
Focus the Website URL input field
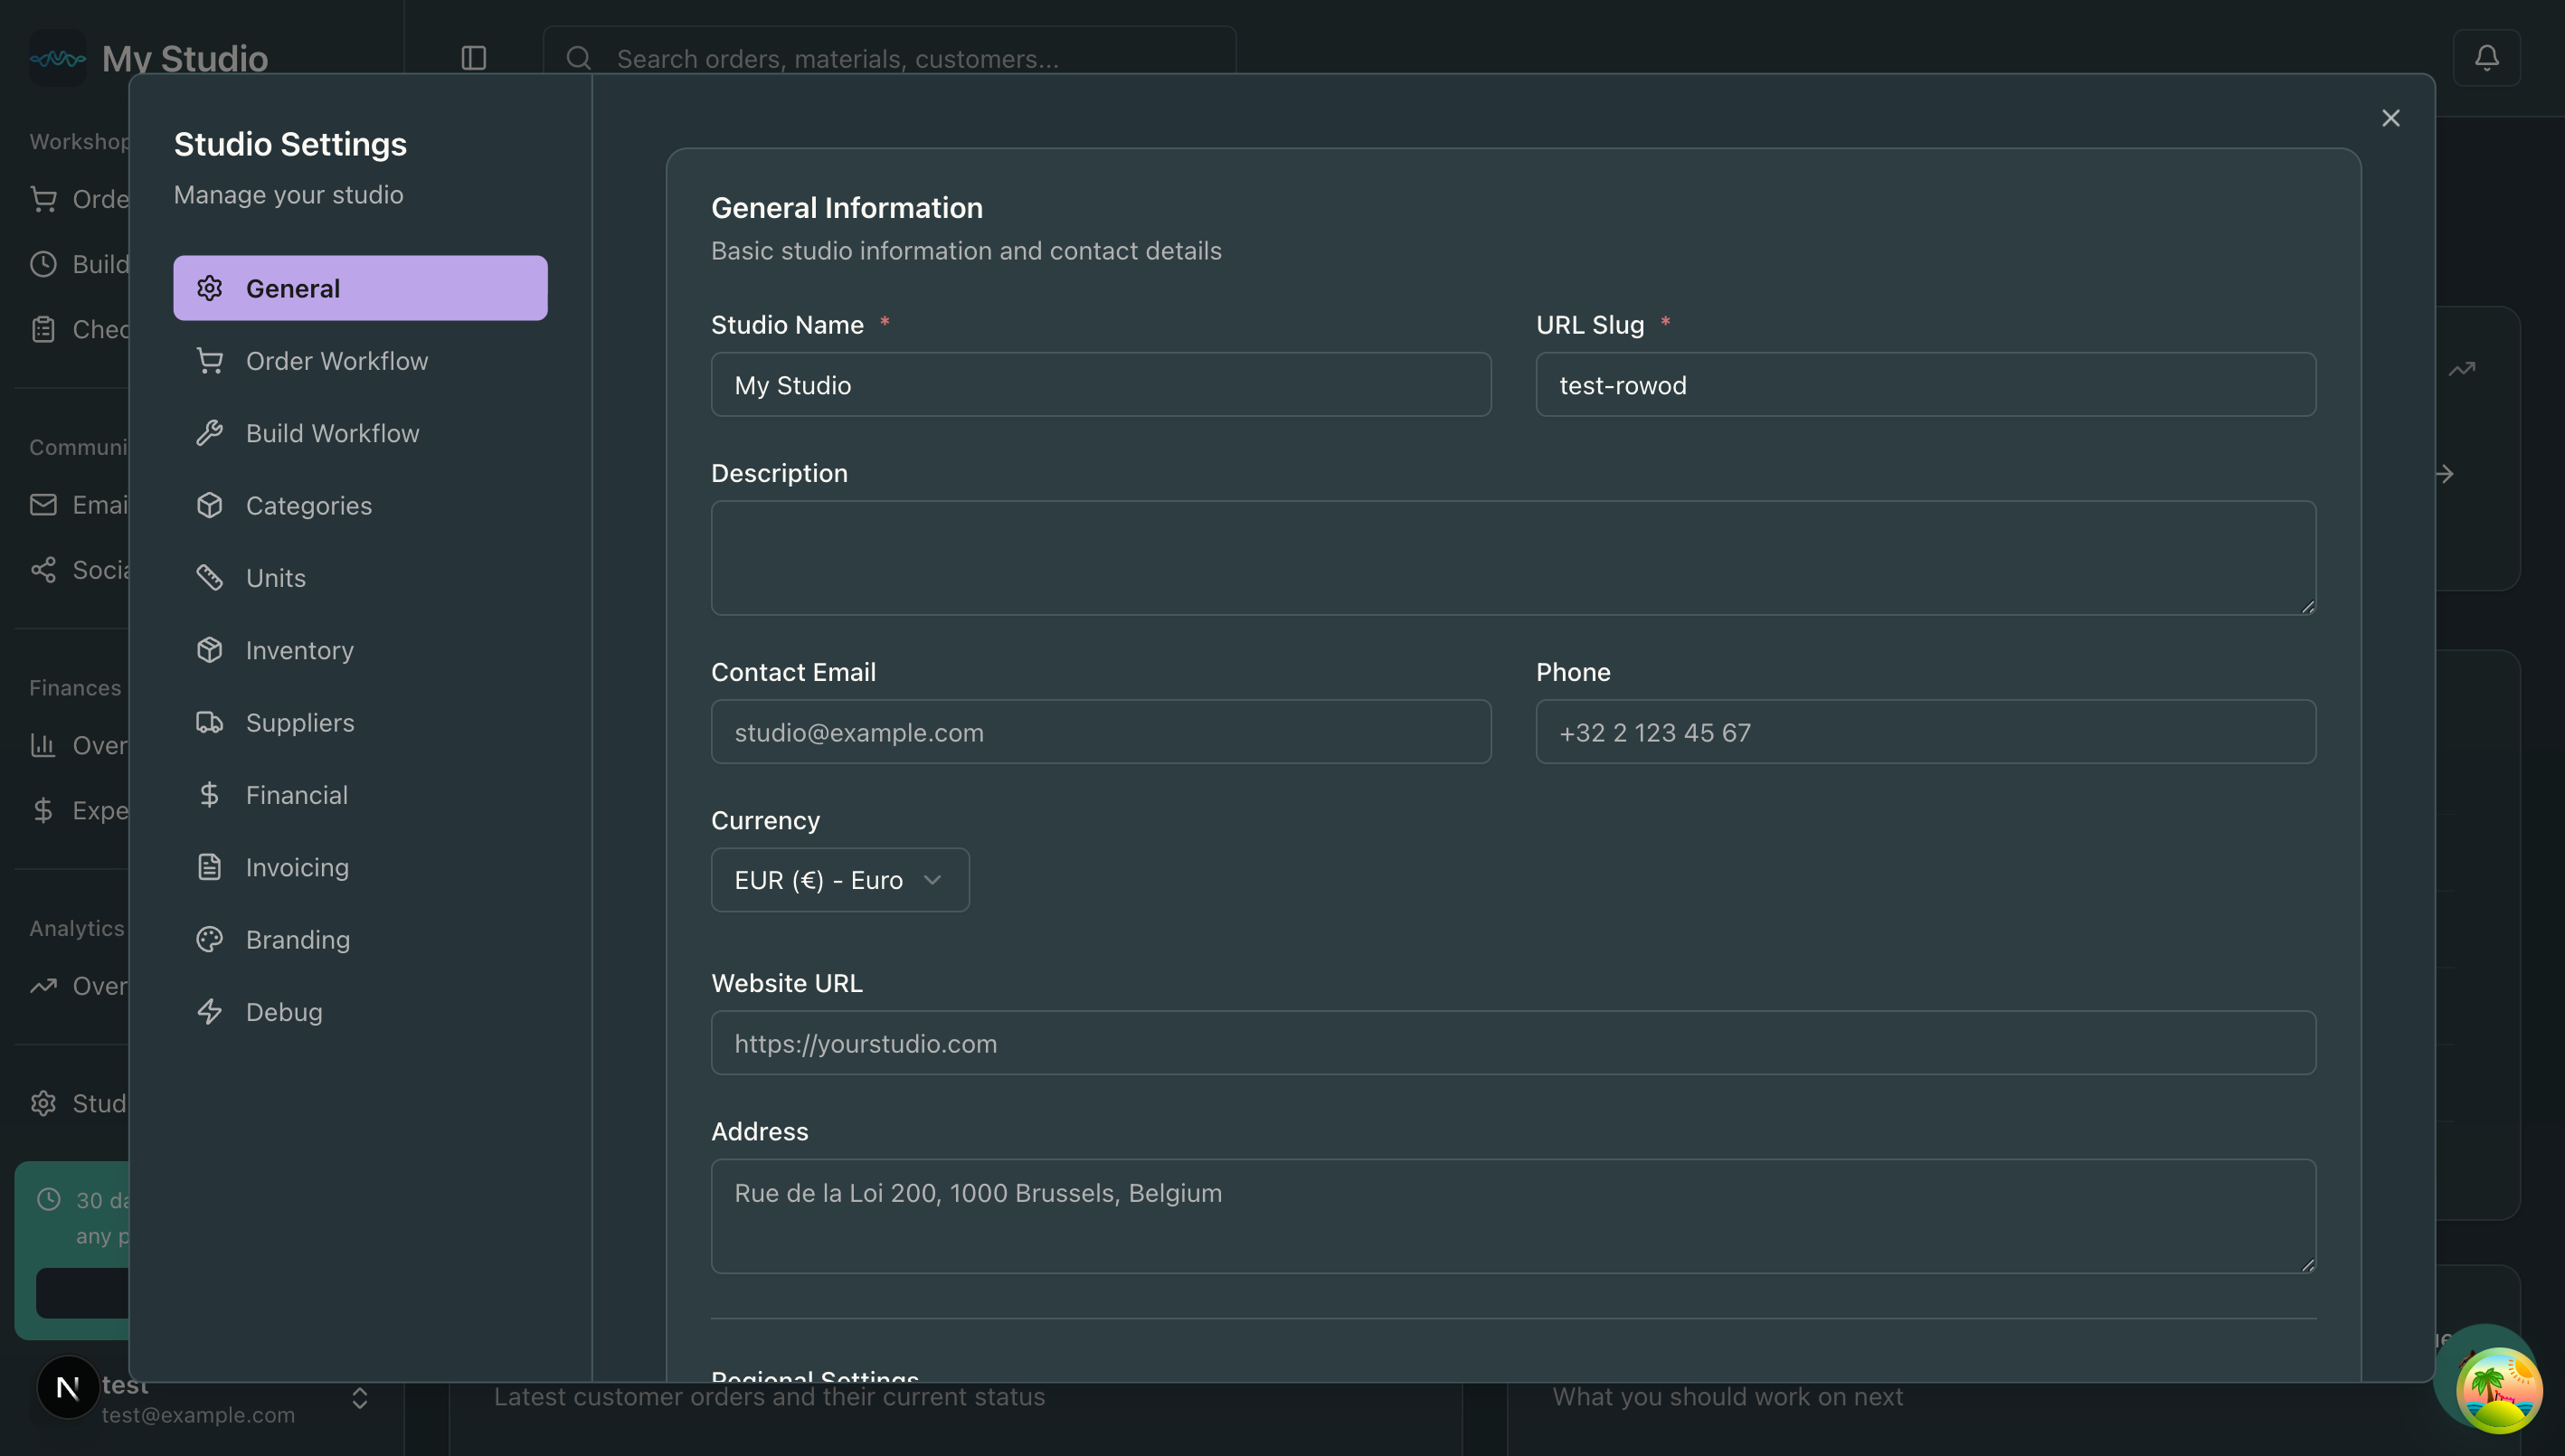click(x=1512, y=1043)
